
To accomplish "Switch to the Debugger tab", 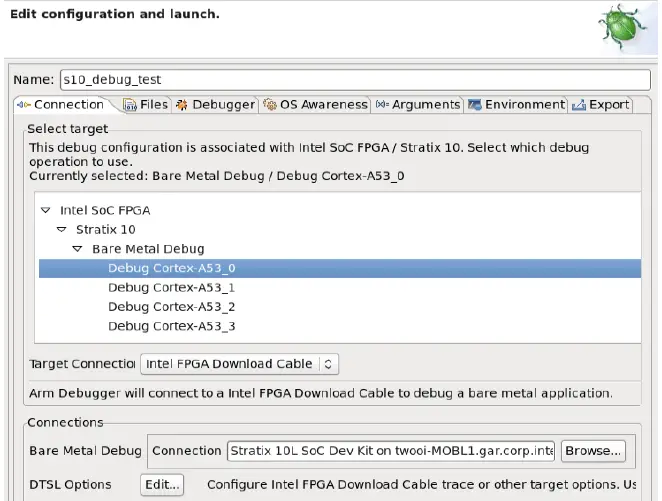I will coord(215,104).
